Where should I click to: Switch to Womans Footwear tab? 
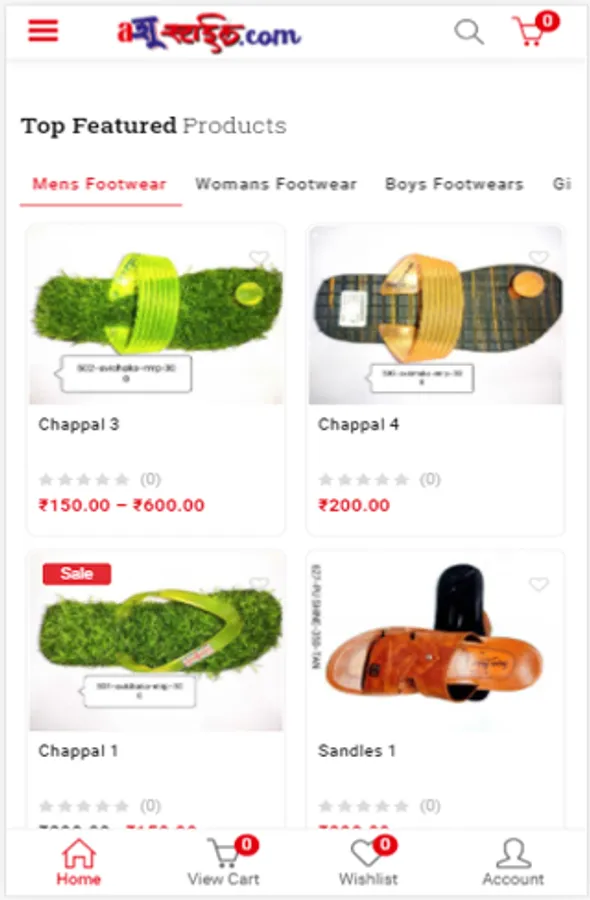pyautogui.click(x=275, y=184)
